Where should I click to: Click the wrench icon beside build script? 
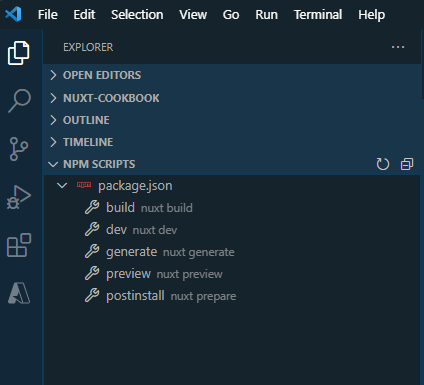tap(92, 207)
